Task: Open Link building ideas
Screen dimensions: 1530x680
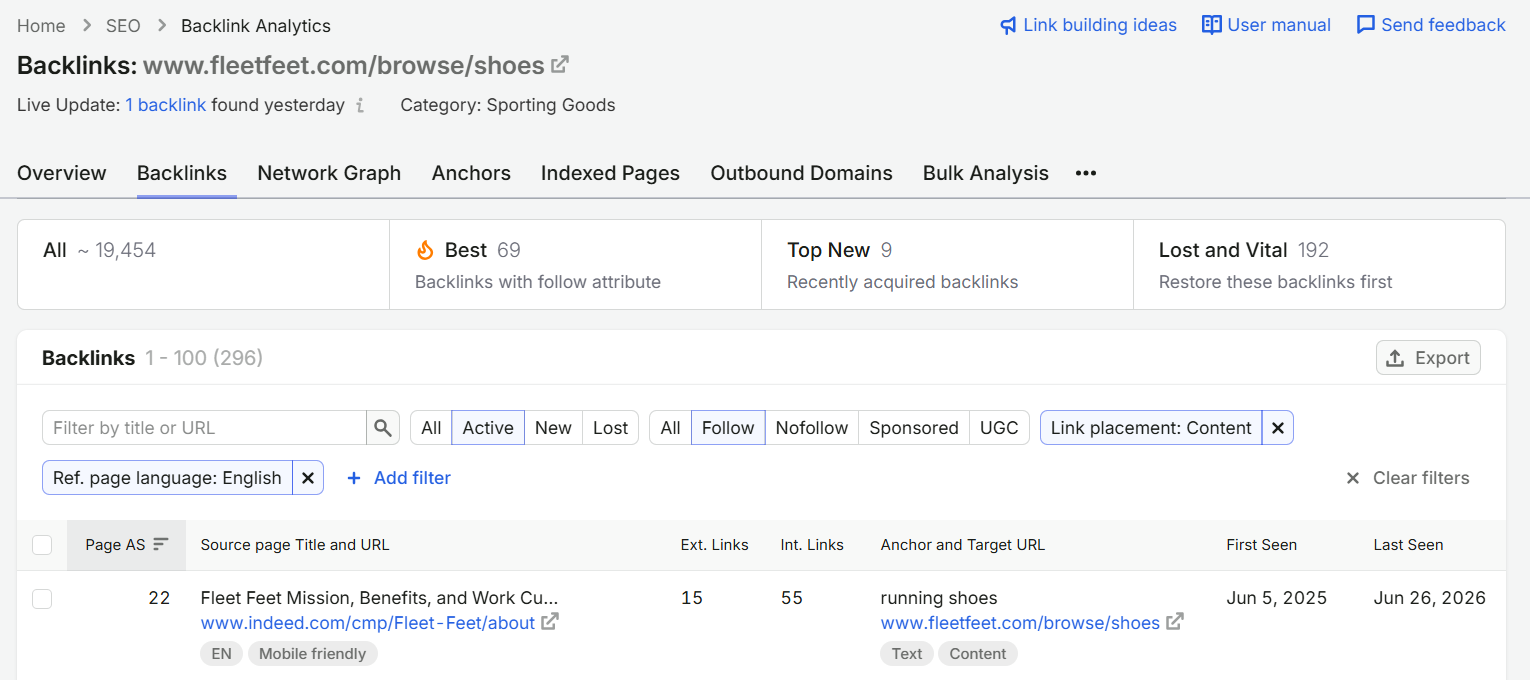Action: coord(1088,25)
